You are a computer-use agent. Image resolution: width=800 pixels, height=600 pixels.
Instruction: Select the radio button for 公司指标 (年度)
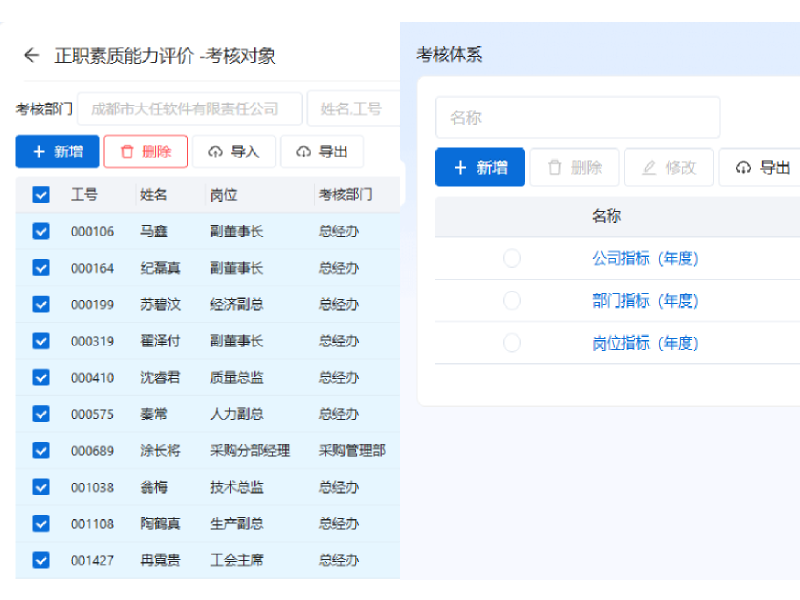tap(512, 258)
